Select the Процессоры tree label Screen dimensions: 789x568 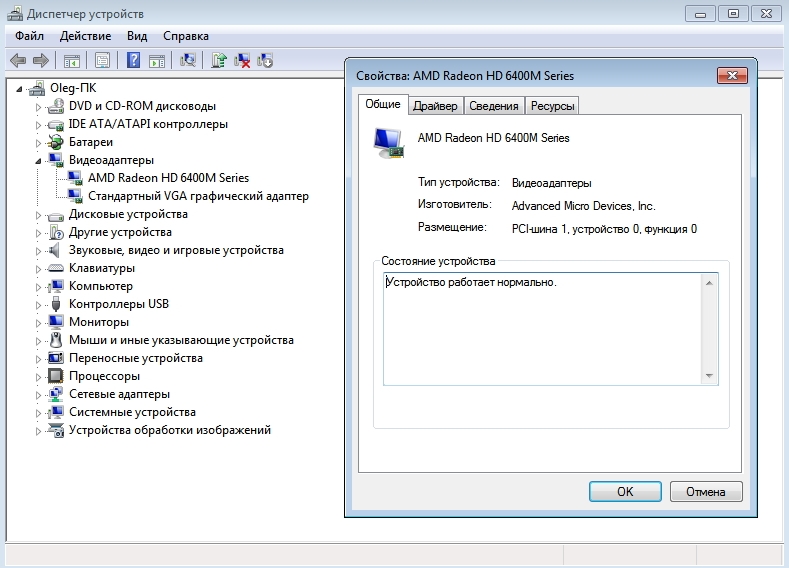(x=104, y=376)
